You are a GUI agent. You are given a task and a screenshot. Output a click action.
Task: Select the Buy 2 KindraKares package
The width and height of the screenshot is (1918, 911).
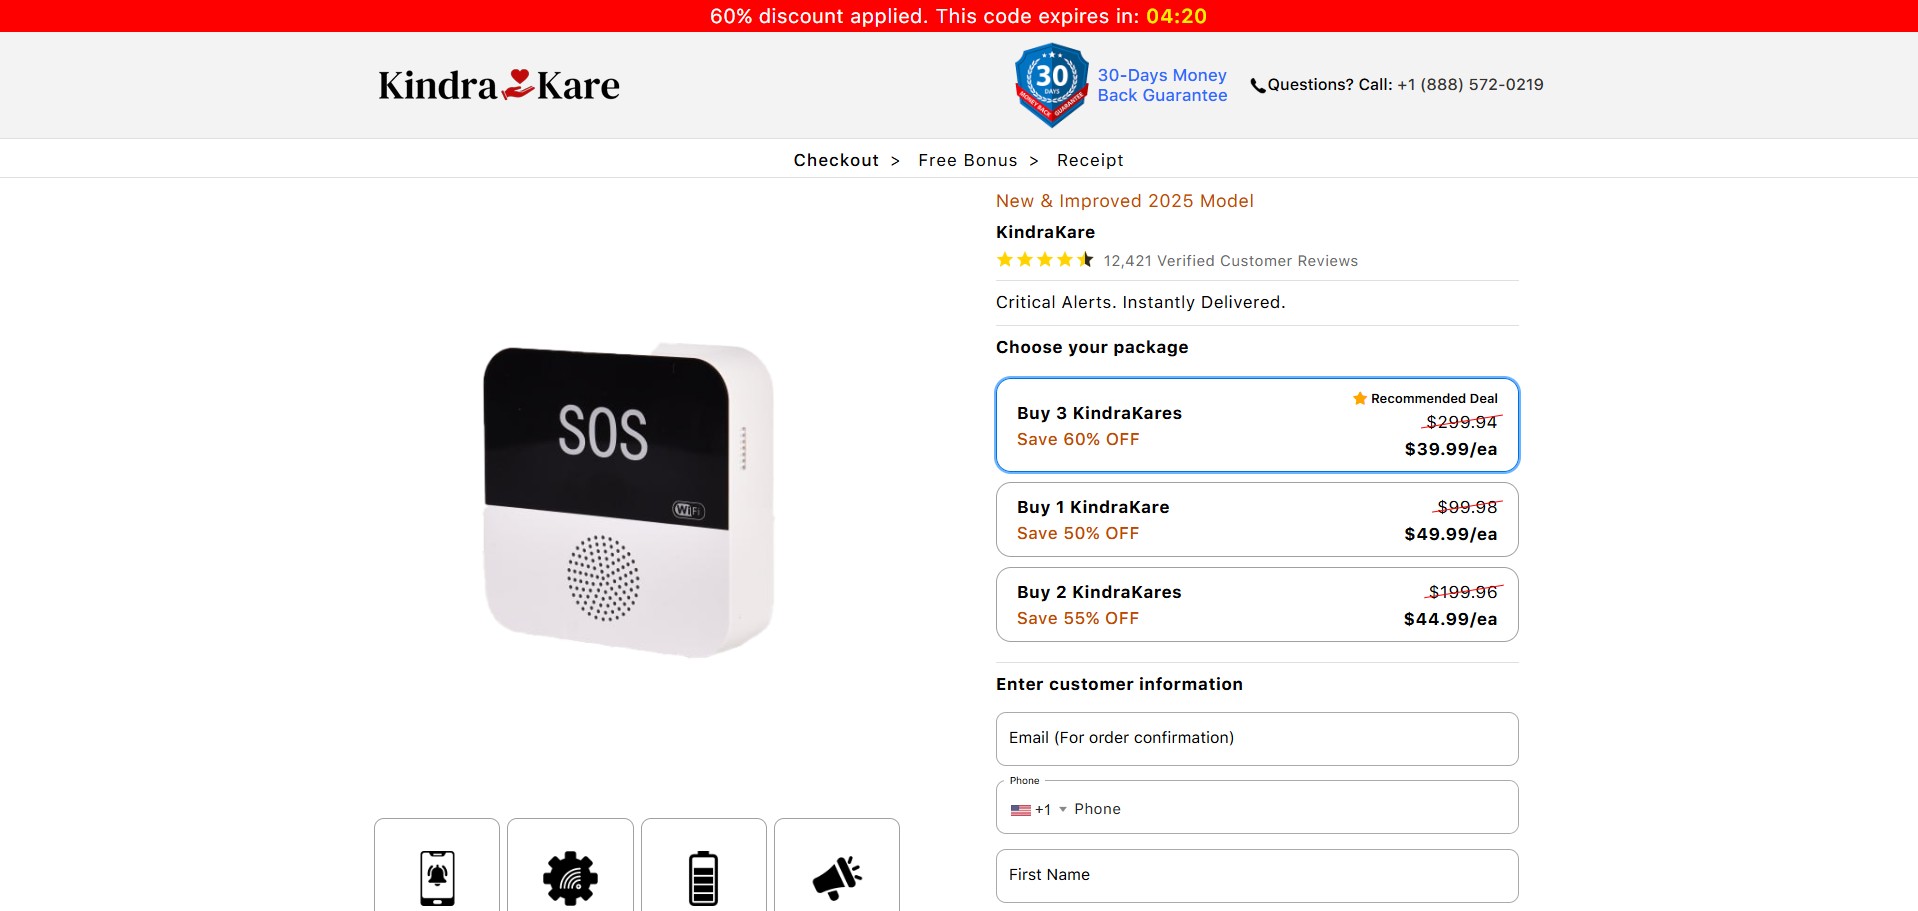point(1257,605)
